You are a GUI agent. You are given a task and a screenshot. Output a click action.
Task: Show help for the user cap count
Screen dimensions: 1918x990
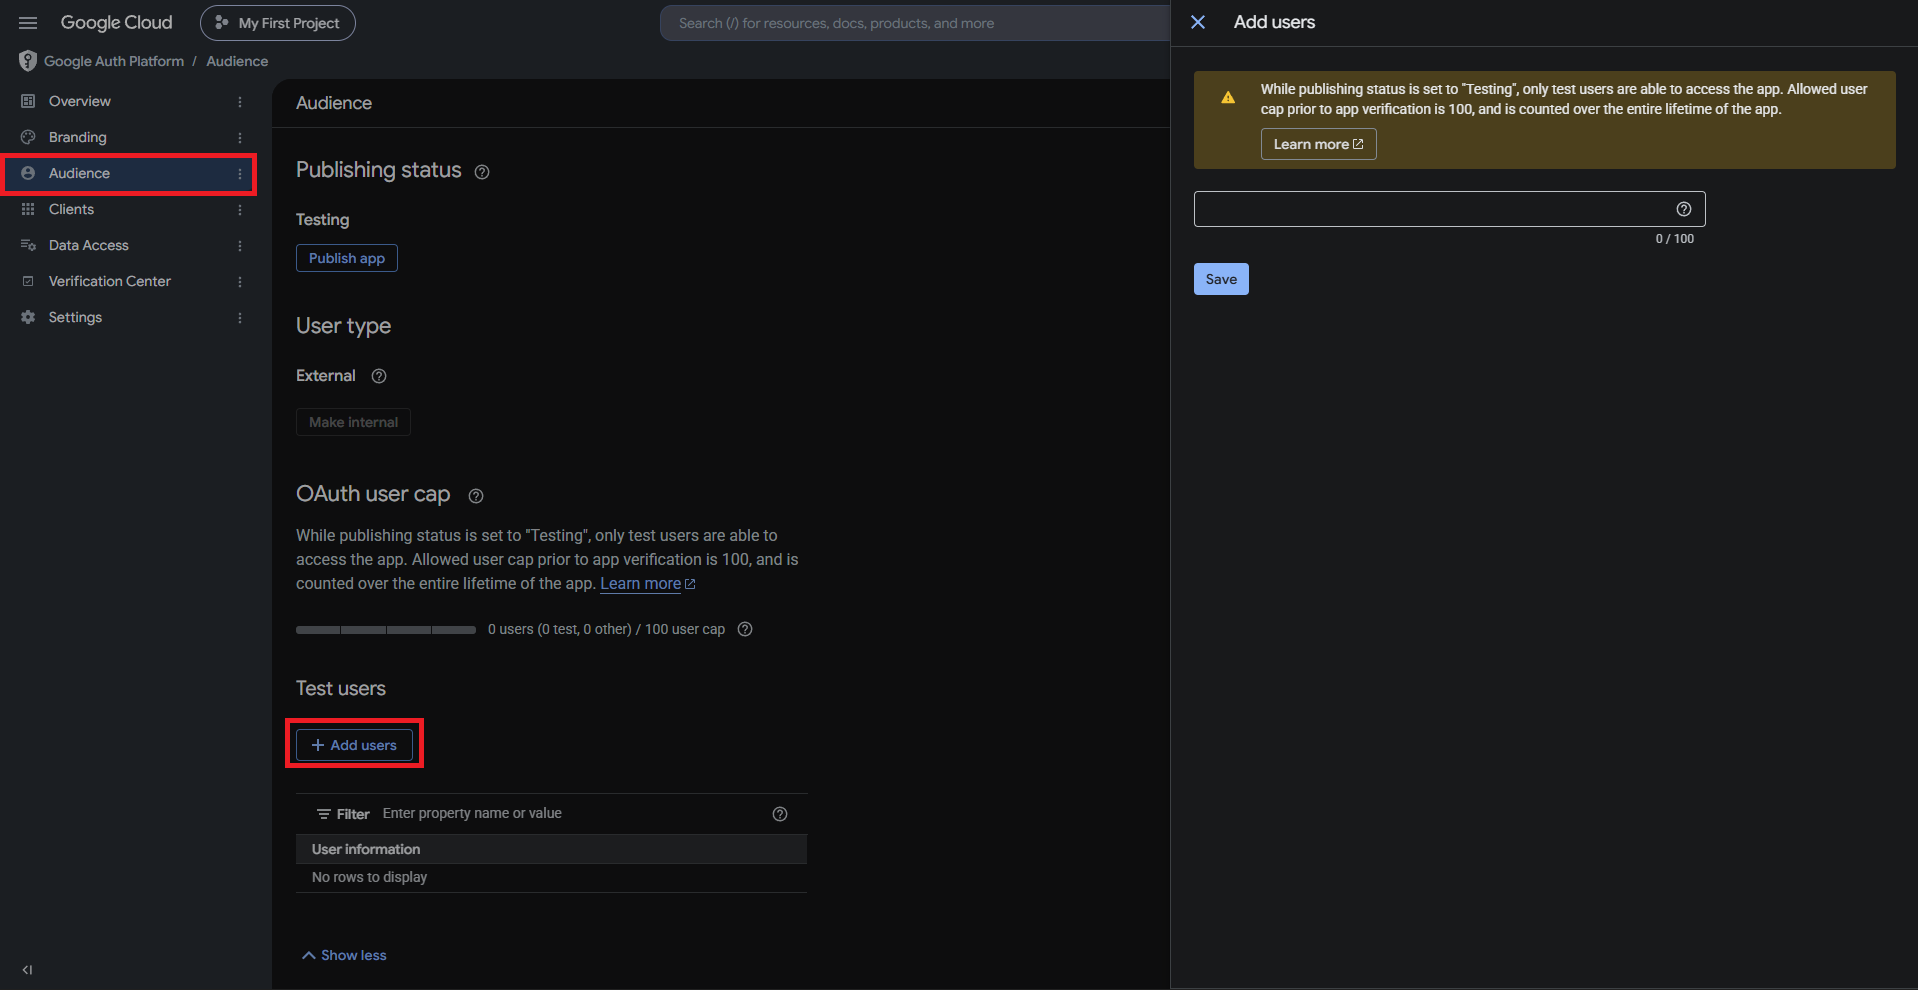point(745,629)
